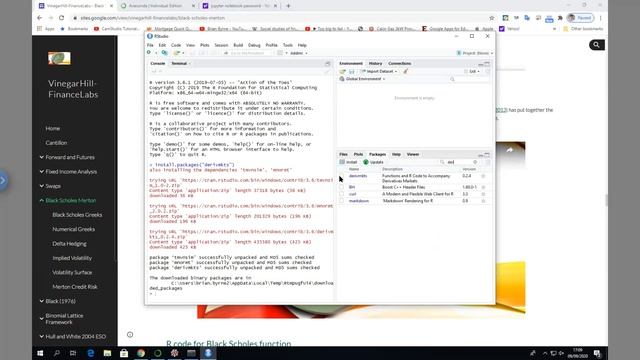The height and width of the screenshot is (360, 640).
Task: Click the Chrome back arrow
Action: (x=40, y=18)
